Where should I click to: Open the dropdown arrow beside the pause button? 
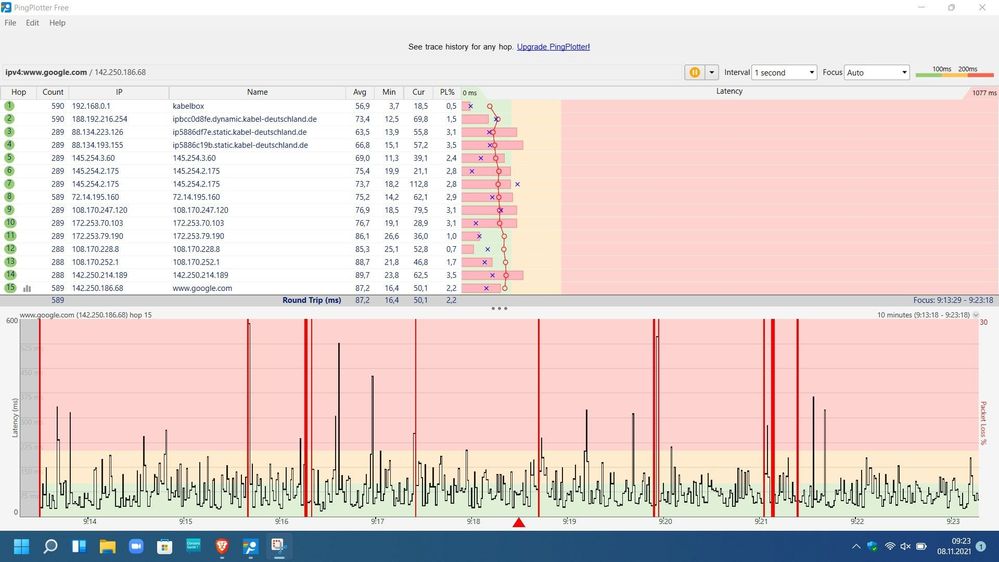pyautogui.click(x=712, y=73)
